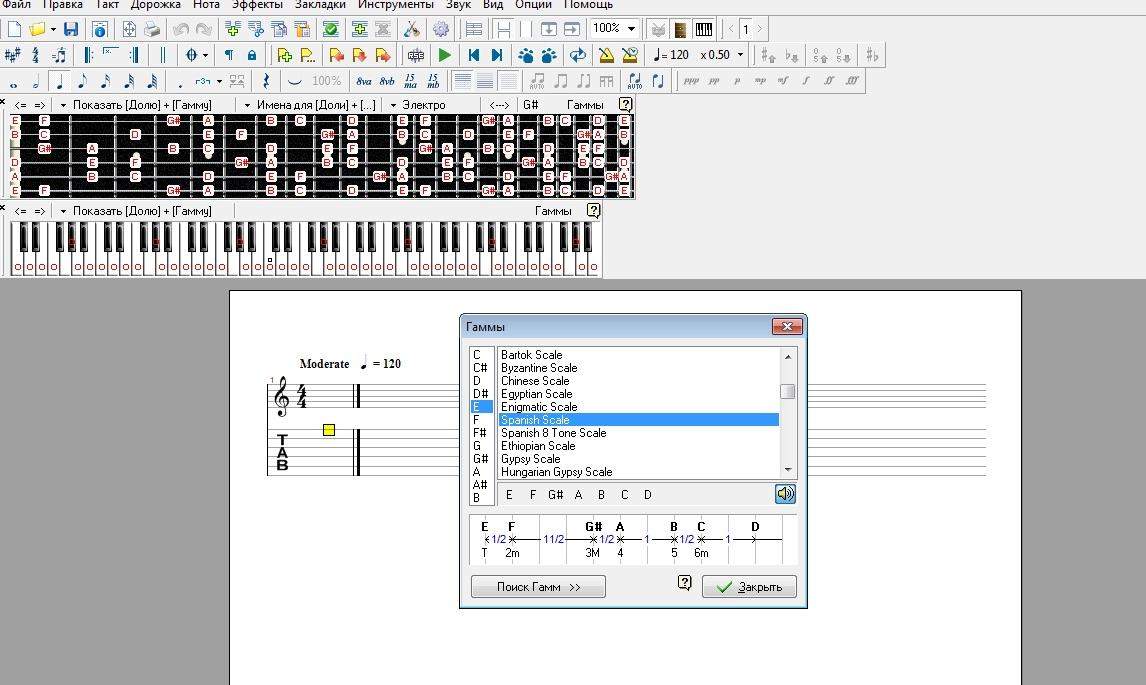The width and height of the screenshot is (1146, 685).
Task: Select the whole note duration icon
Action: point(15,81)
